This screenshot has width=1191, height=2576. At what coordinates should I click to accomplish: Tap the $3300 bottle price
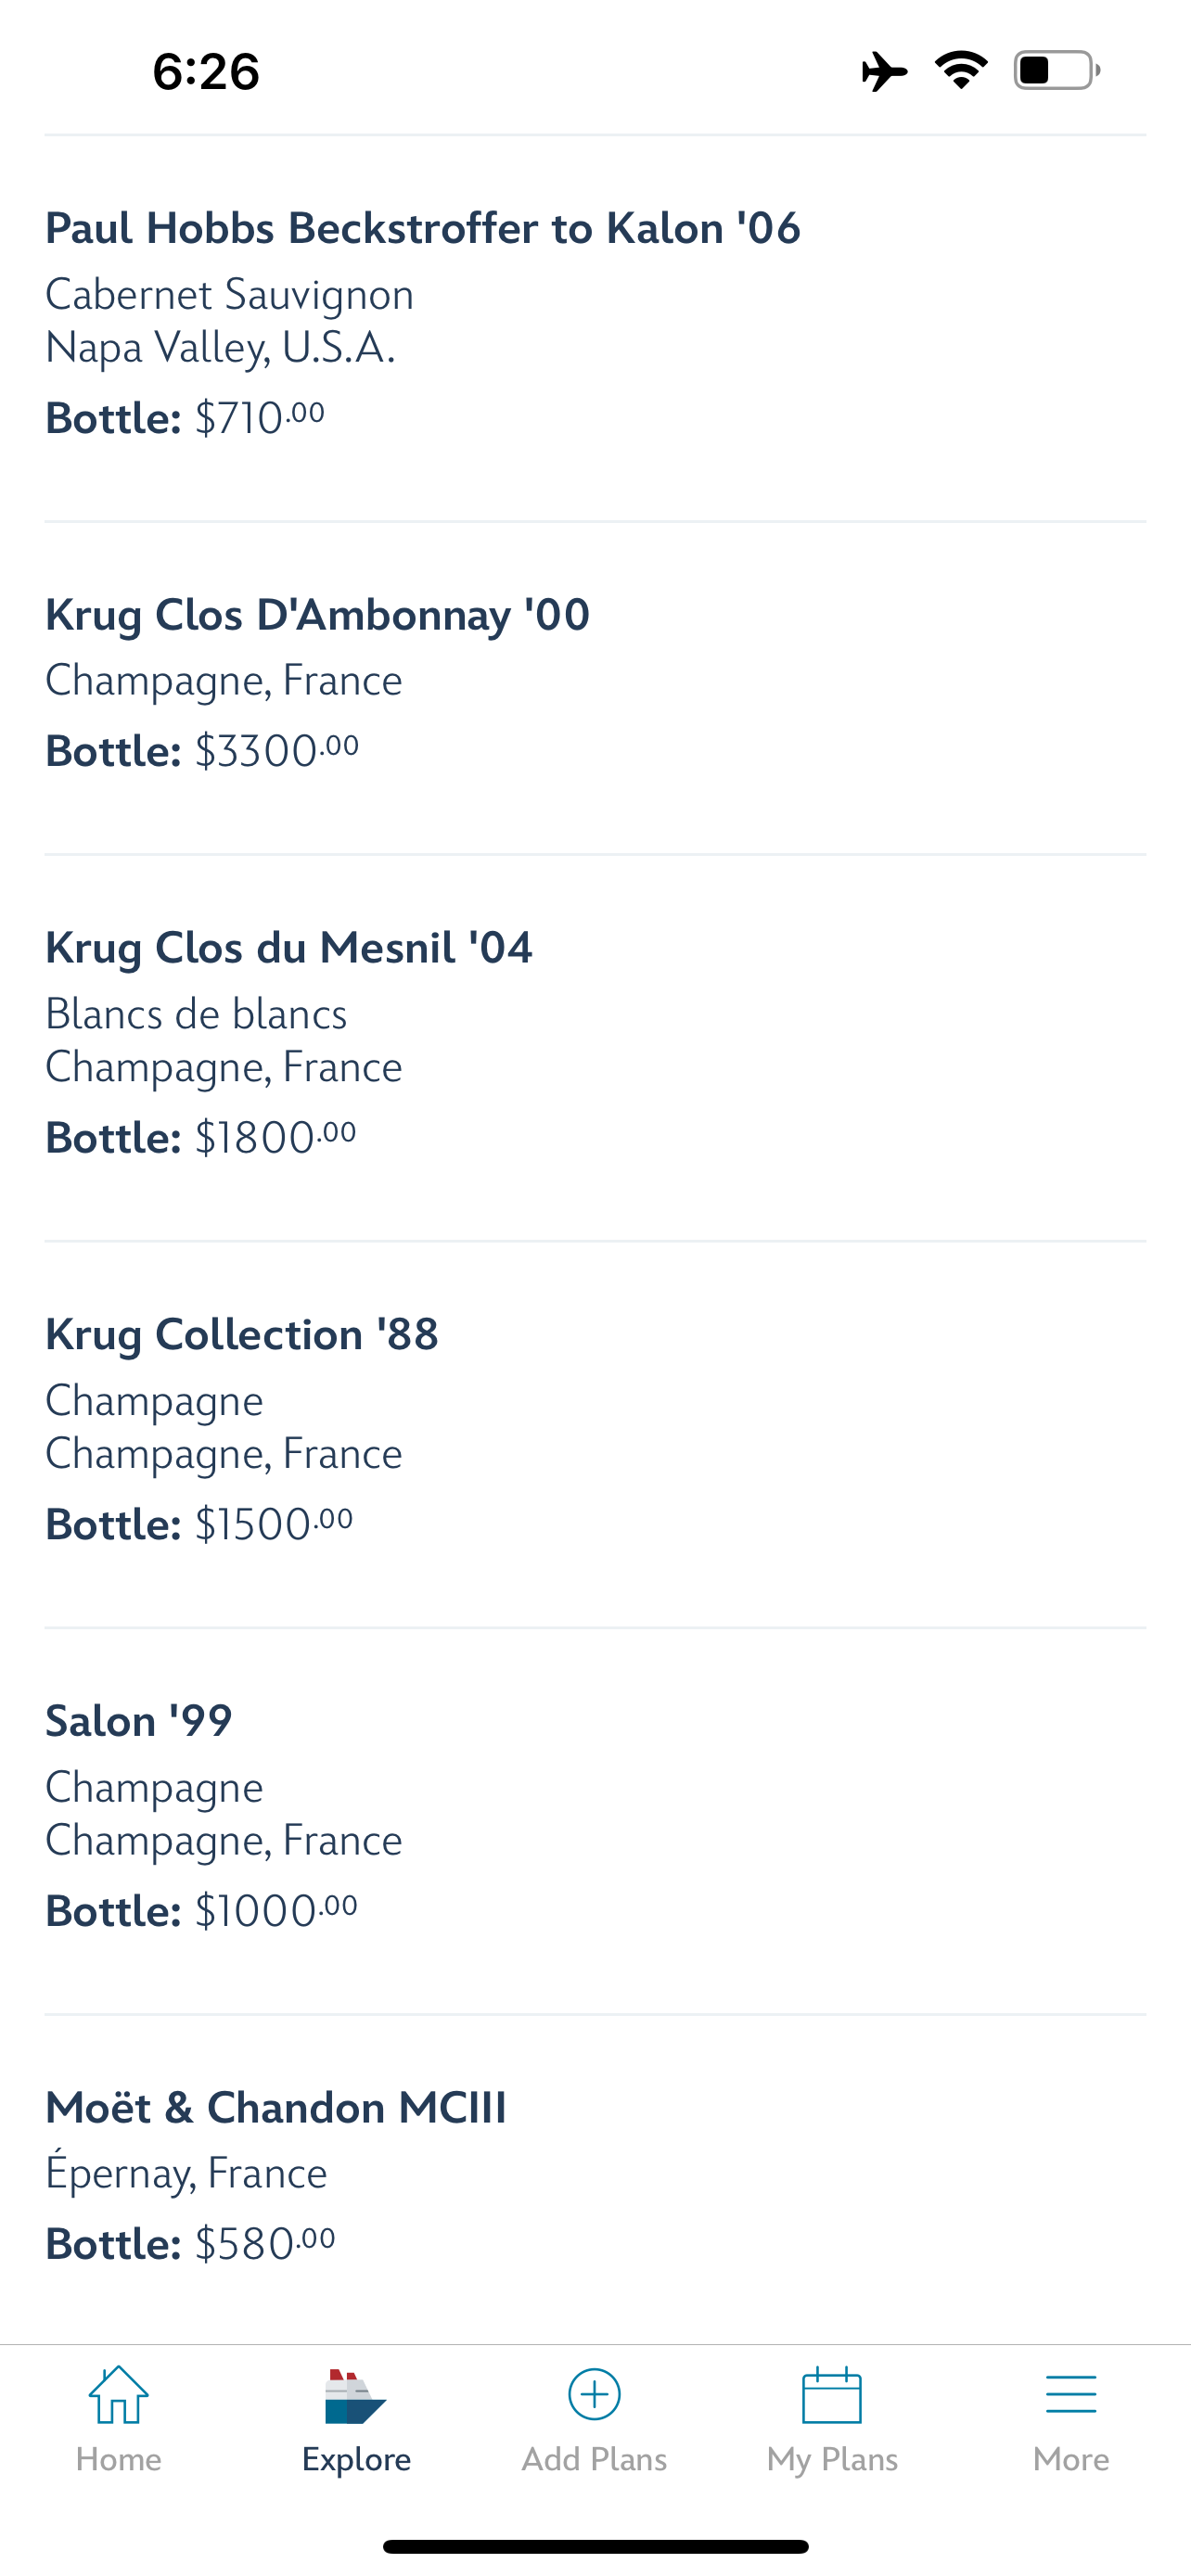pyautogui.click(x=276, y=751)
